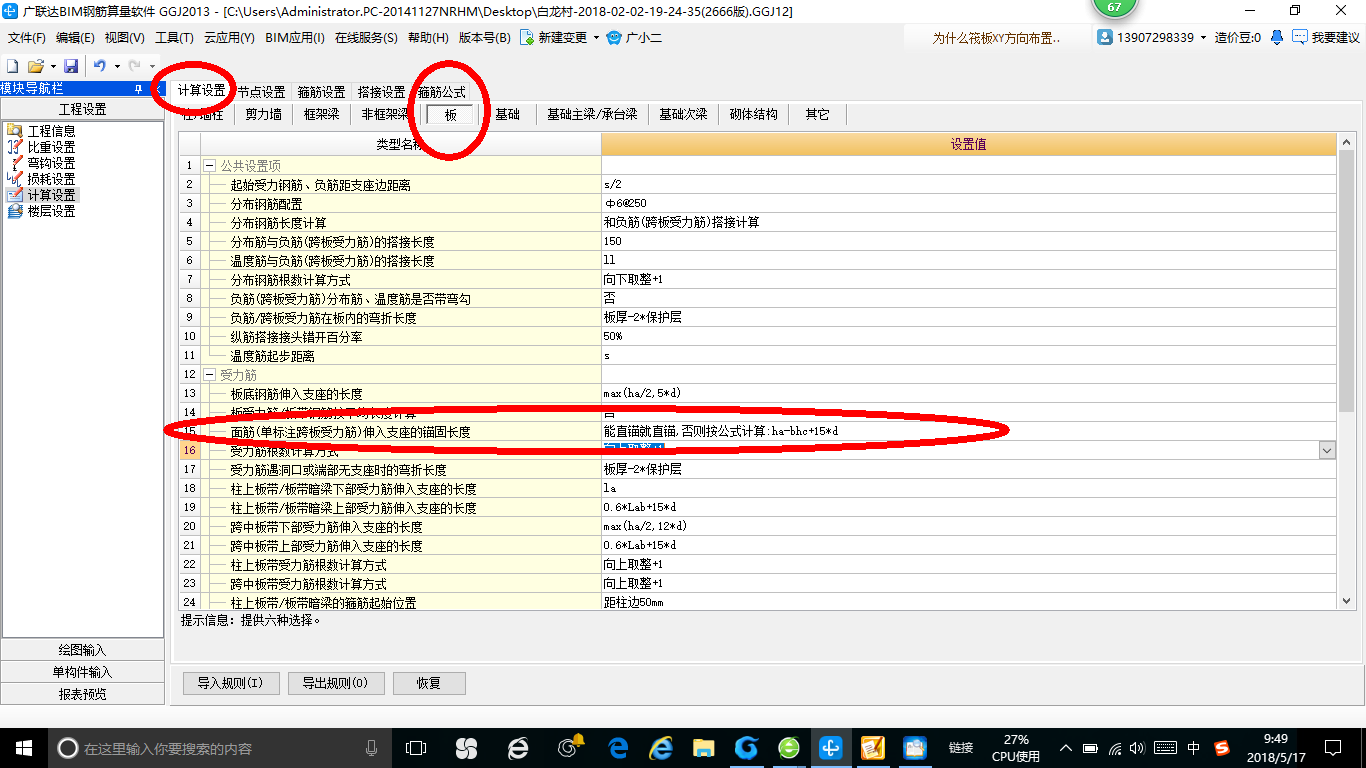Select the 其它 component tab
Viewport: 1366px width, 768px height.
(x=817, y=114)
